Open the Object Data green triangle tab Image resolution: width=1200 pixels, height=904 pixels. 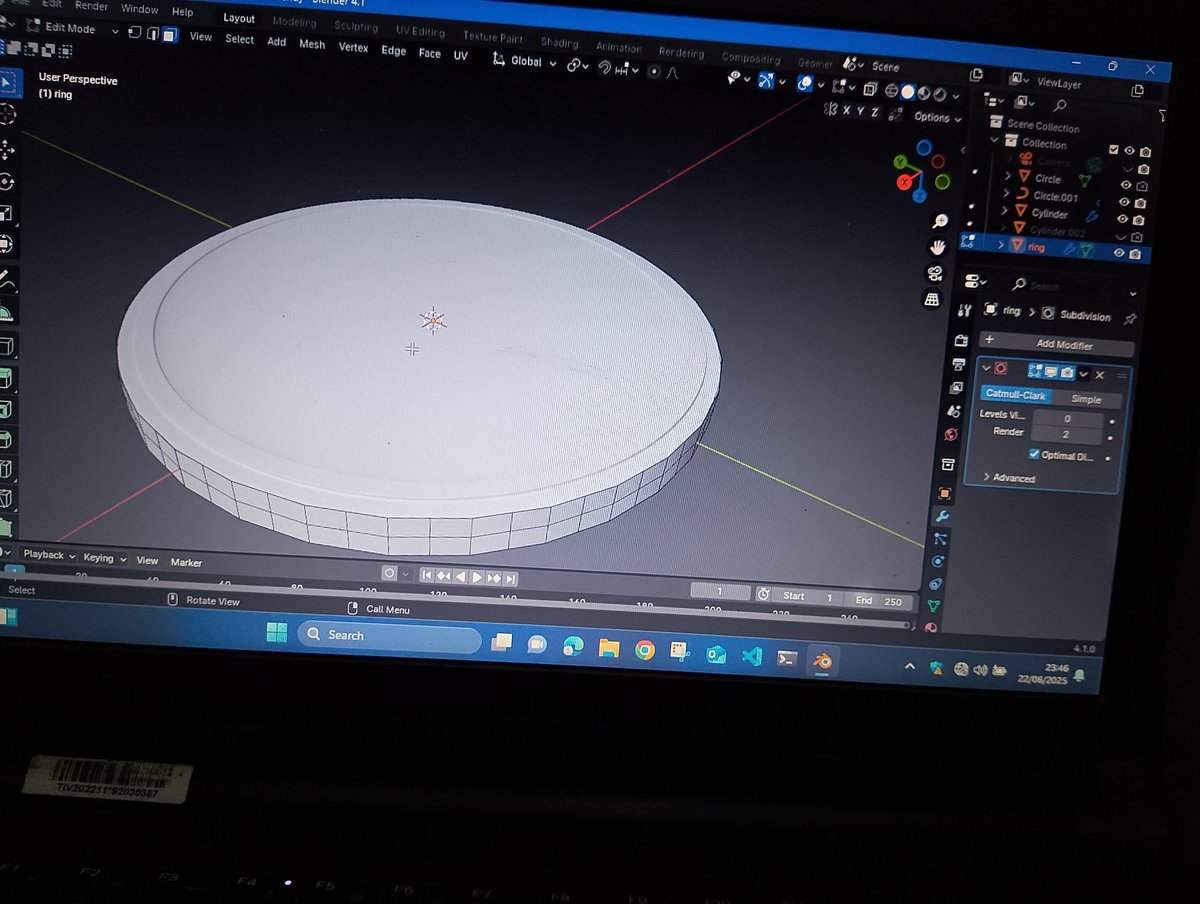click(x=933, y=605)
